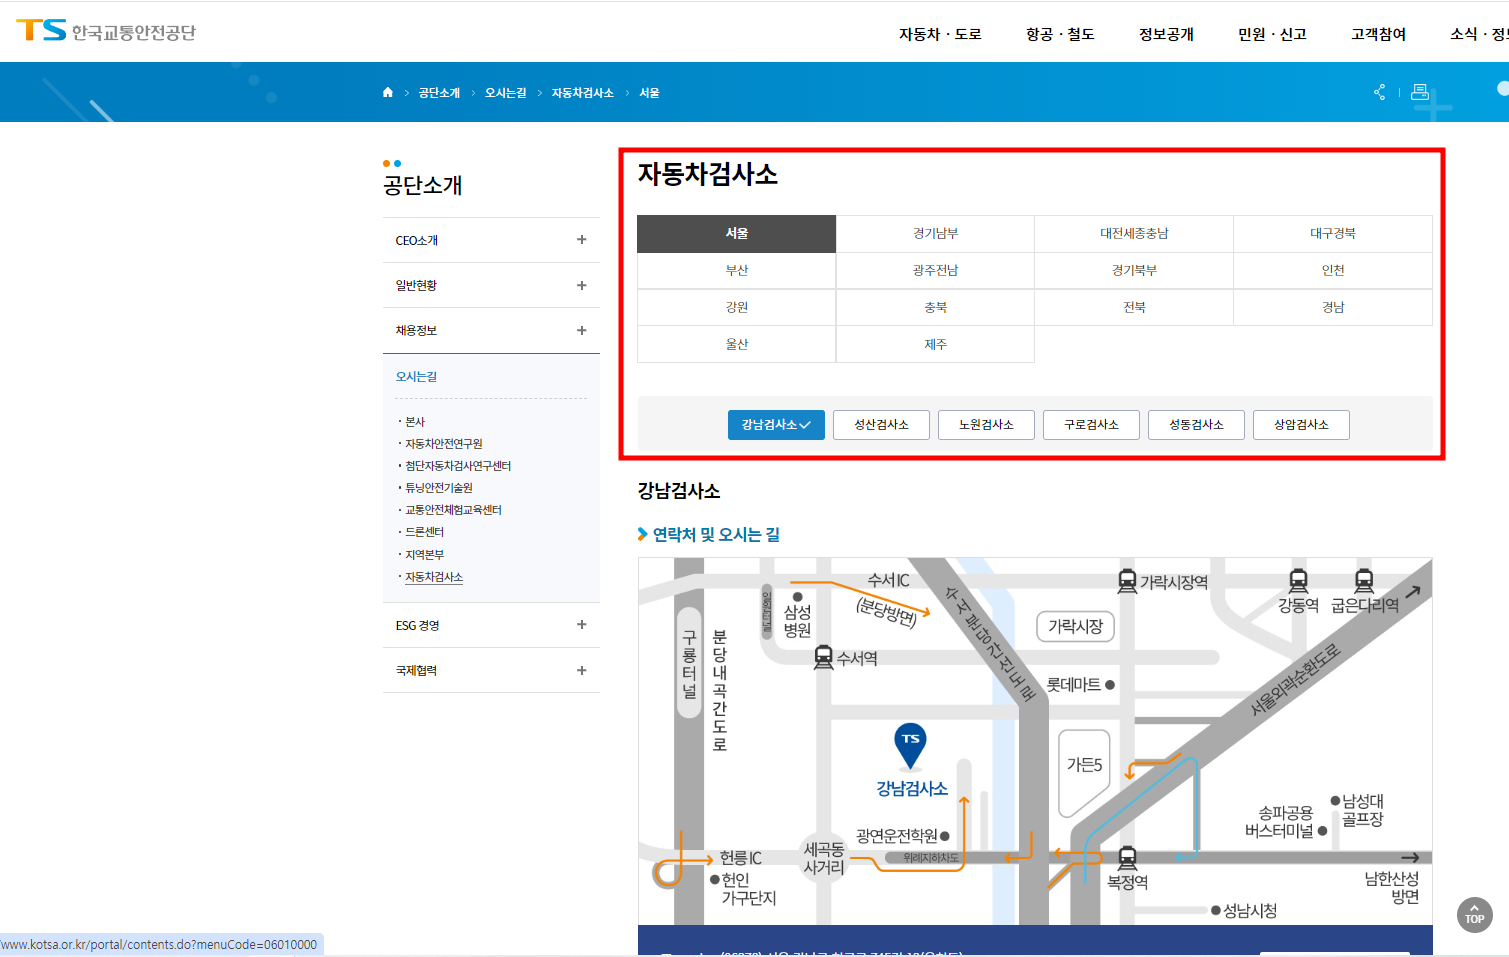Open 첨단자동차검사연구센터 sidebar link
The width and height of the screenshot is (1509, 957).
pos(458,466)
